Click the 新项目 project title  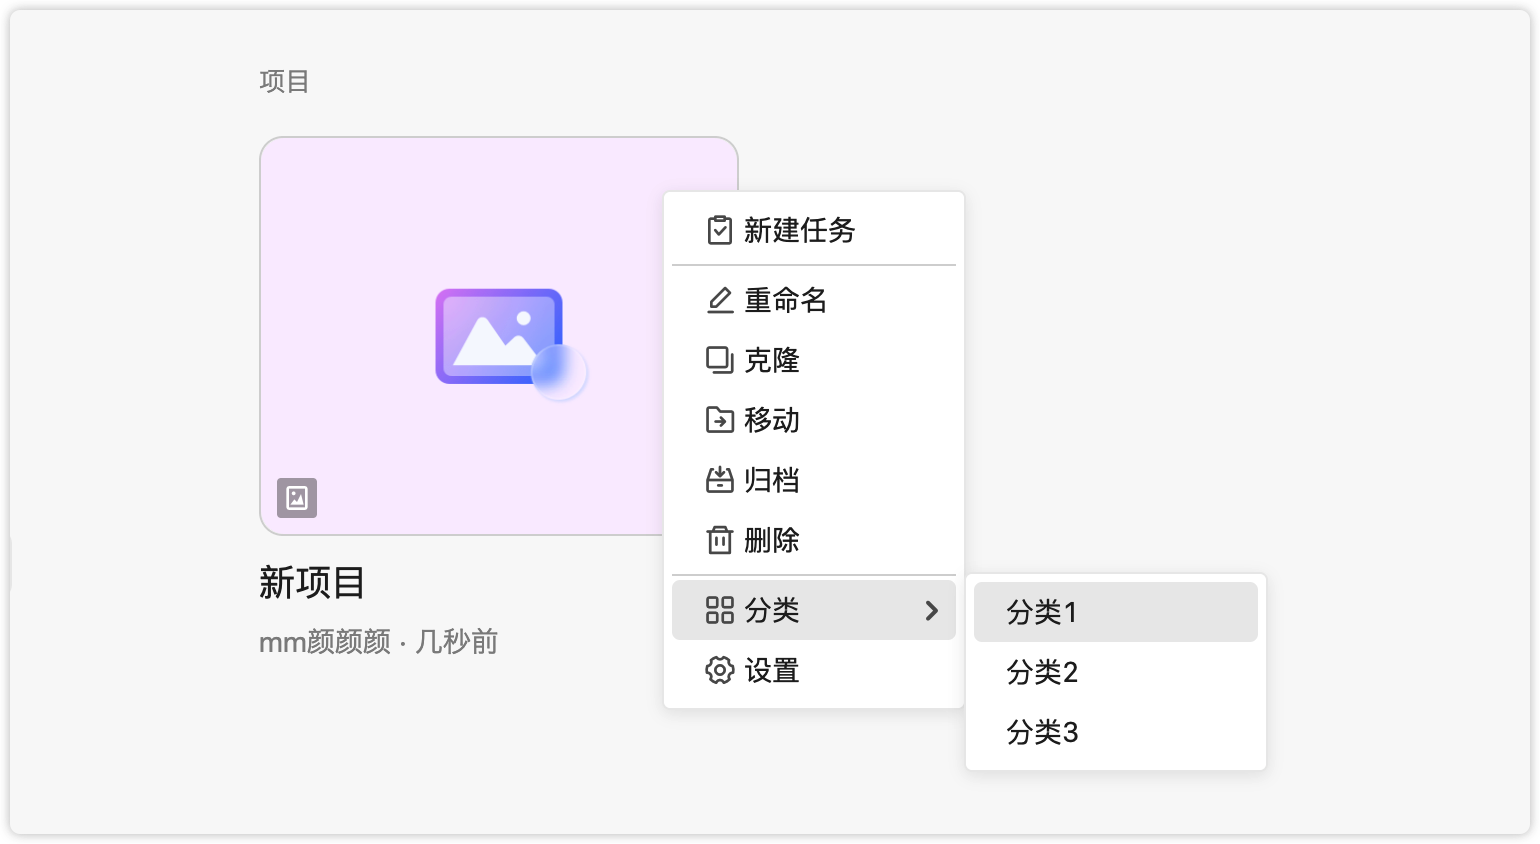coord(312,583)
